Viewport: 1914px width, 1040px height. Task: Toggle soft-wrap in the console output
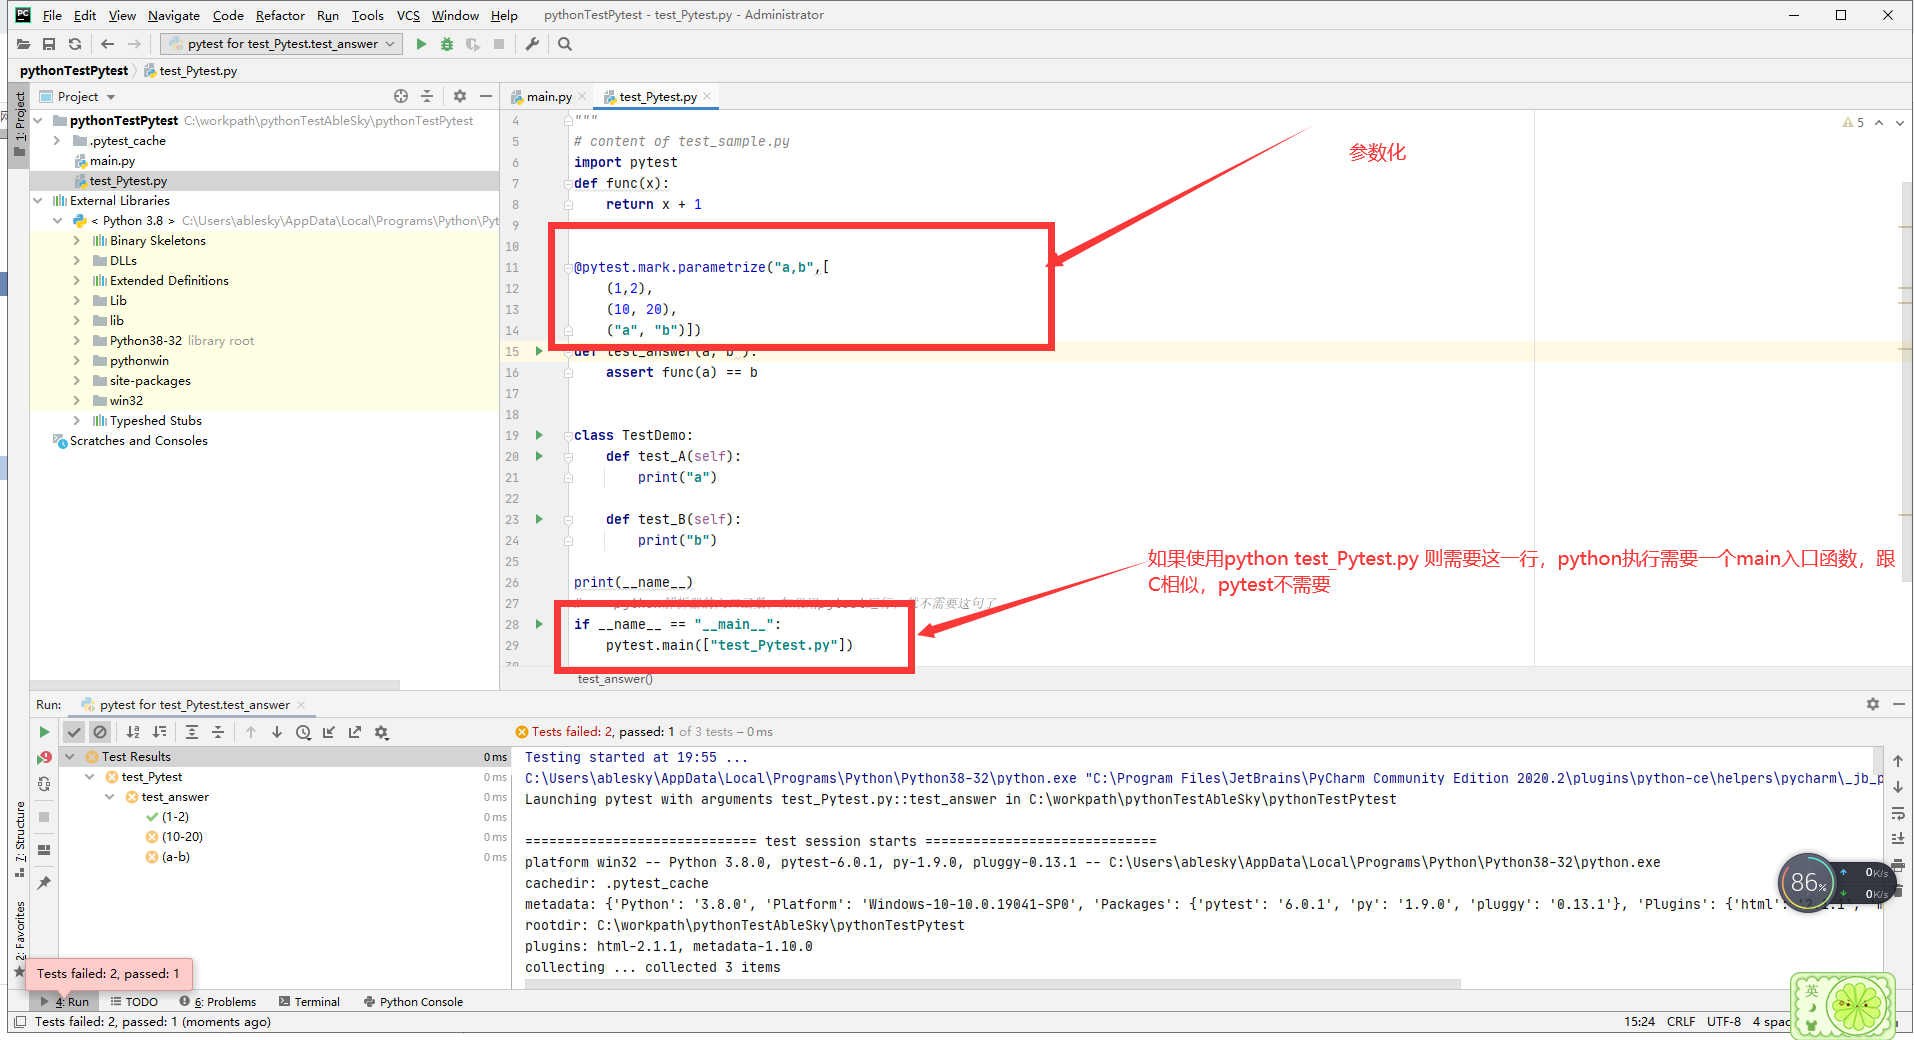click(1898, 814)
